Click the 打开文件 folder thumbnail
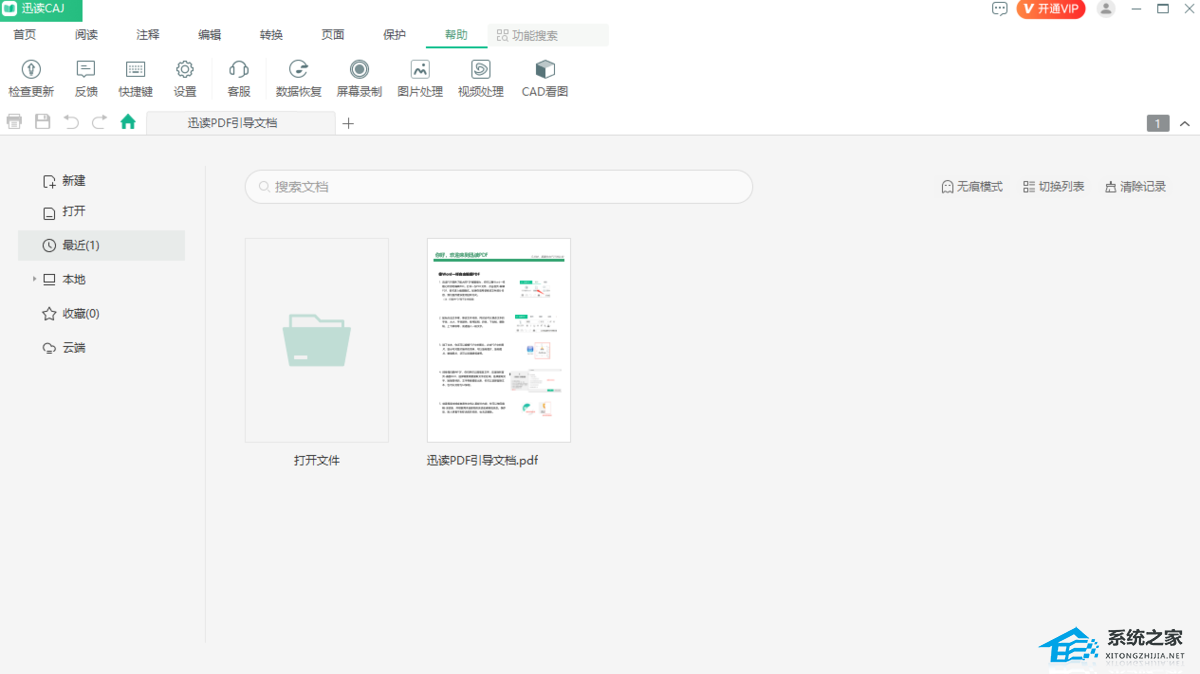This screenshot has width=1200, height=674. pos(317,340)
